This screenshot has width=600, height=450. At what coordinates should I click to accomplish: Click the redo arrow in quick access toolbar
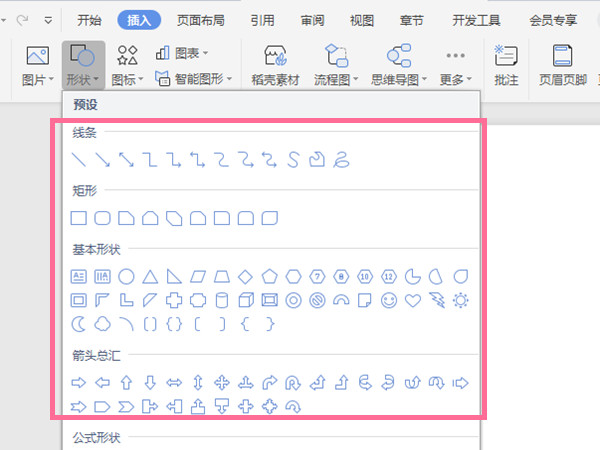pos(23,20)
